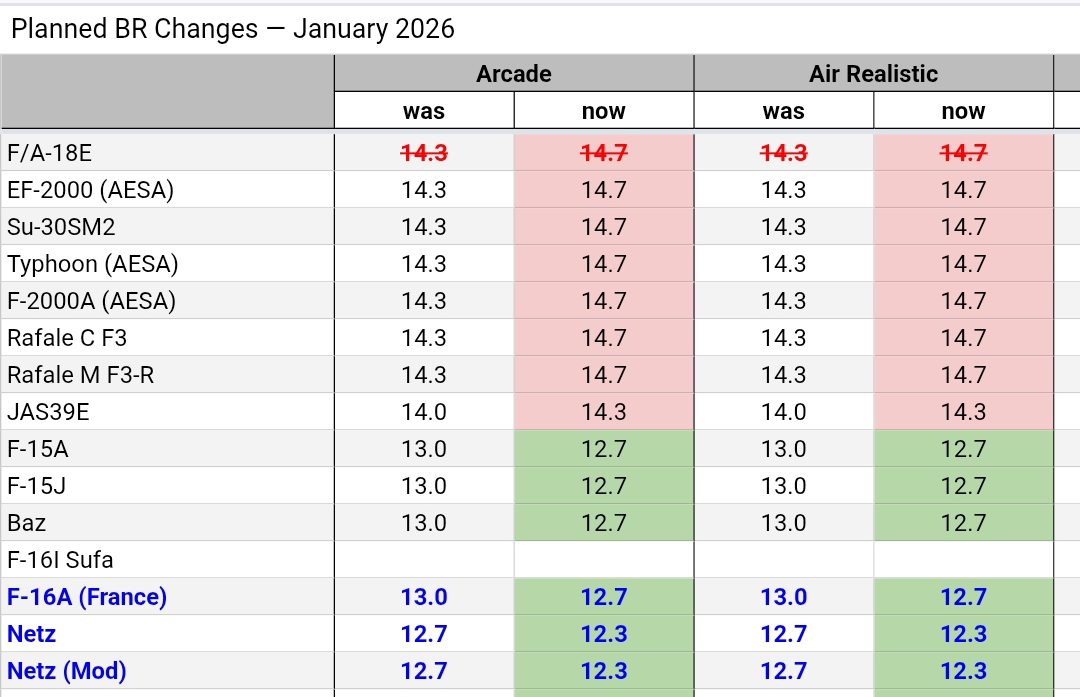Click the blank gray top-left header cell
The image size is (1080, 697).
(167, 92)
